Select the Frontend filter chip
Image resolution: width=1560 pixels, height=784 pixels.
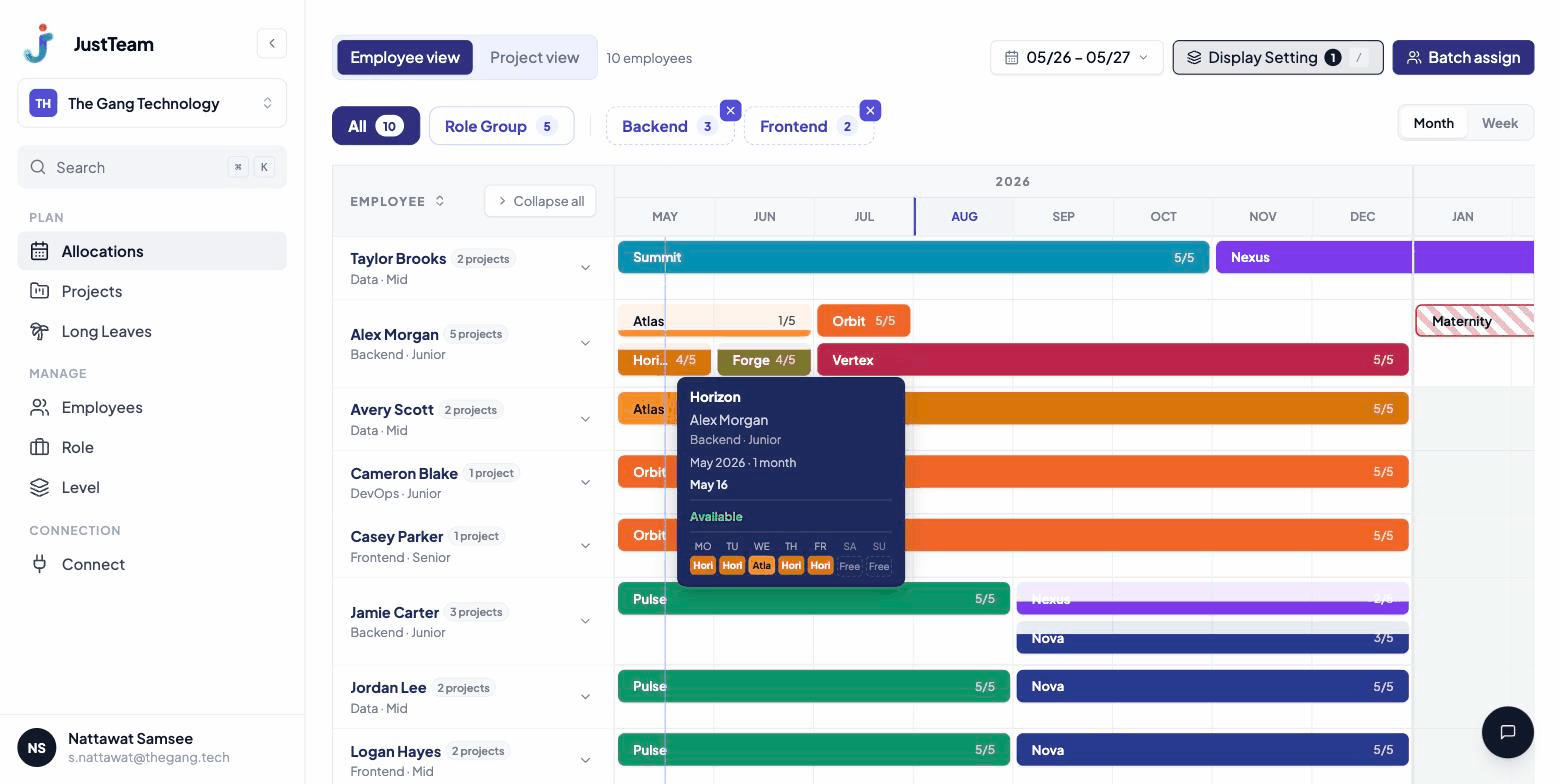[808, 126]
